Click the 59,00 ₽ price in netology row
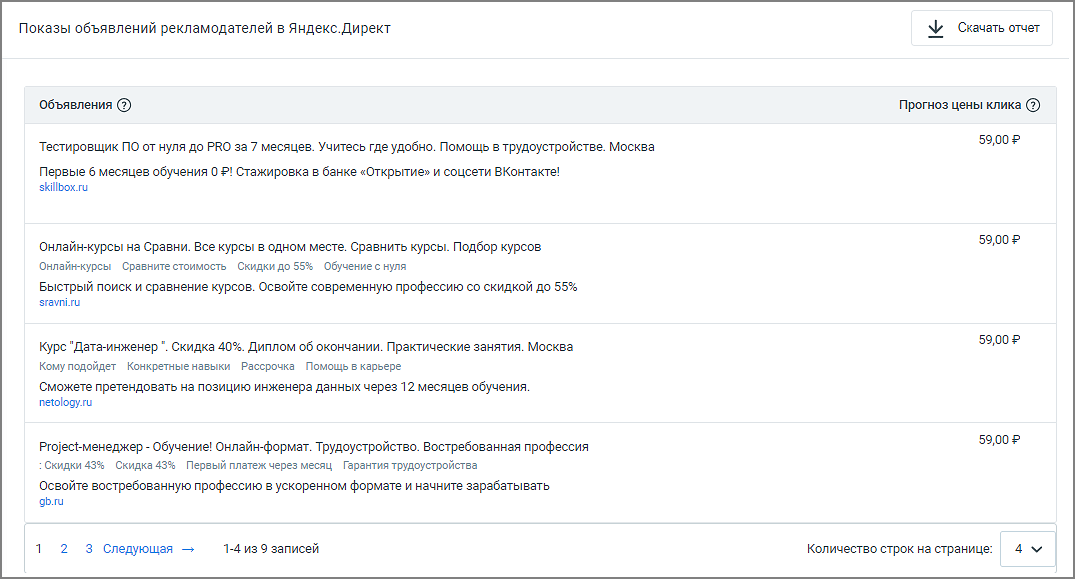 [999, 340]
